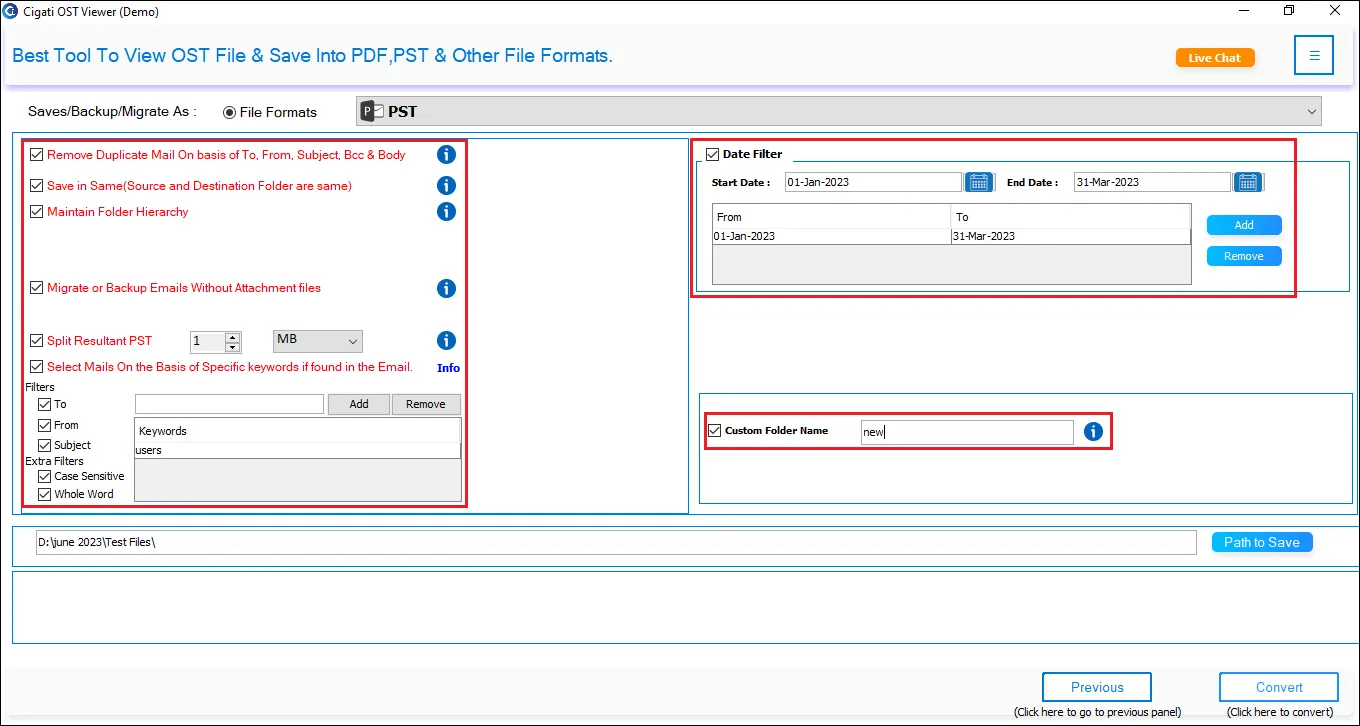Start conversion with Convert button
This screenshot has height=726, width=1360.
(1279, 687)
